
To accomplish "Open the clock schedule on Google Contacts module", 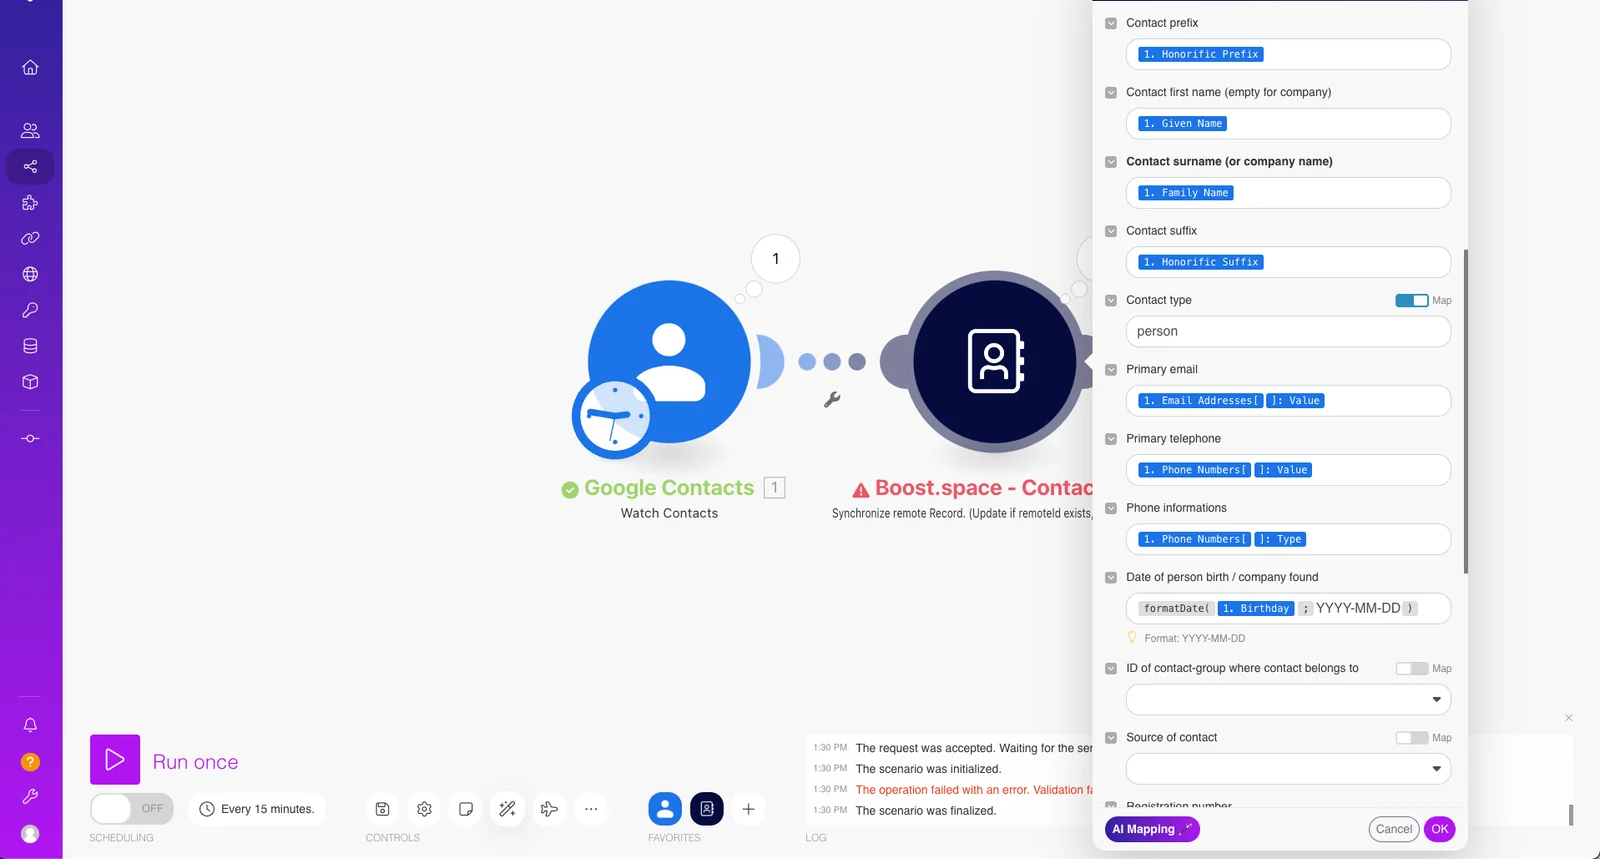I will click(612, 417).
